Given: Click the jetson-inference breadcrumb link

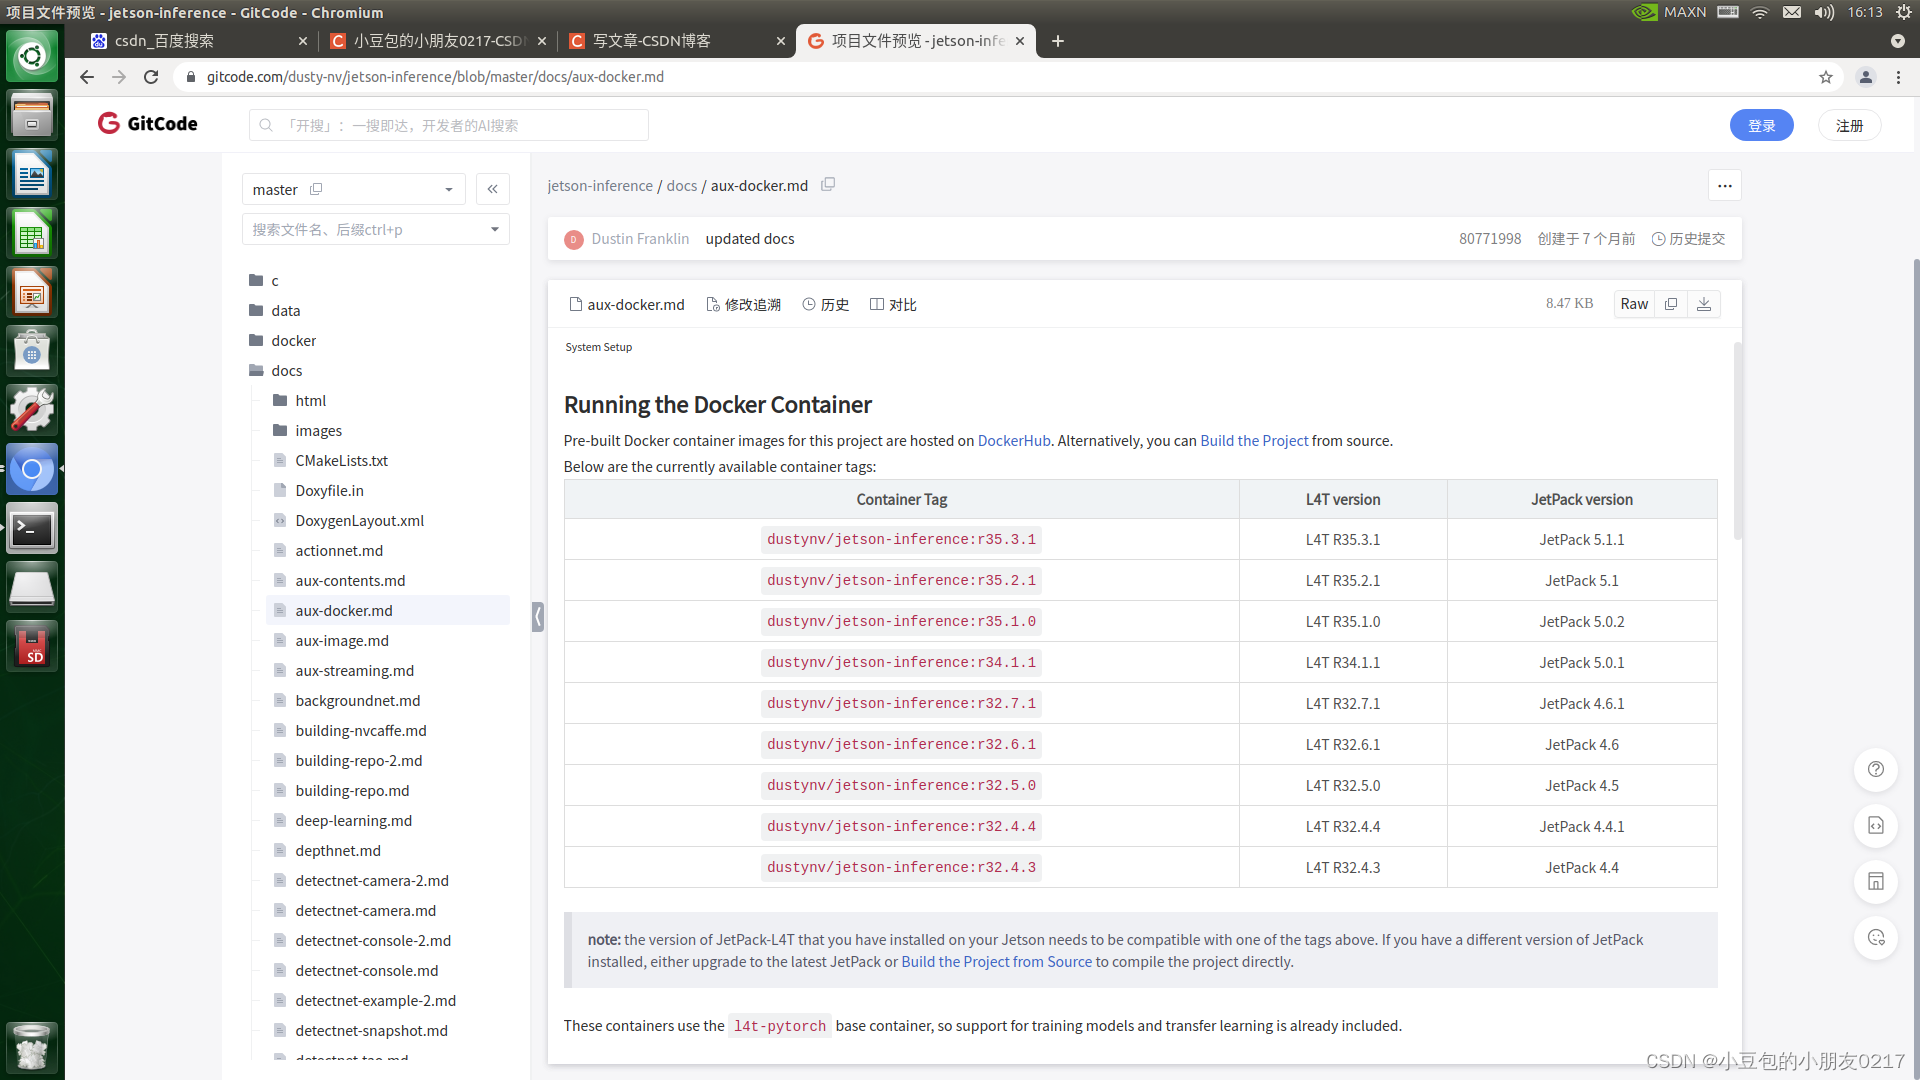Looking at the screenshot, I should [x=600, y=186].
